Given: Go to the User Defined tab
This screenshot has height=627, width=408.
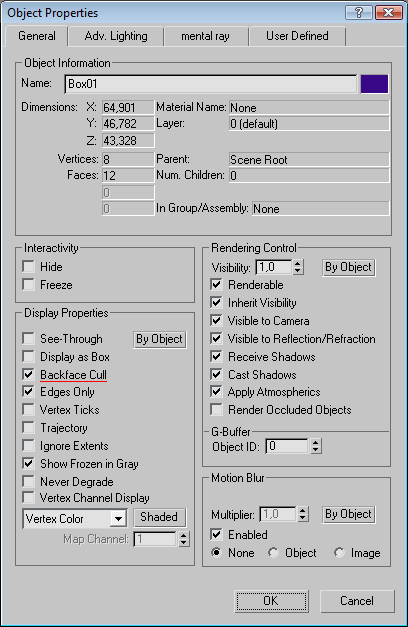Looking at the screenshot, I should 297,36.
